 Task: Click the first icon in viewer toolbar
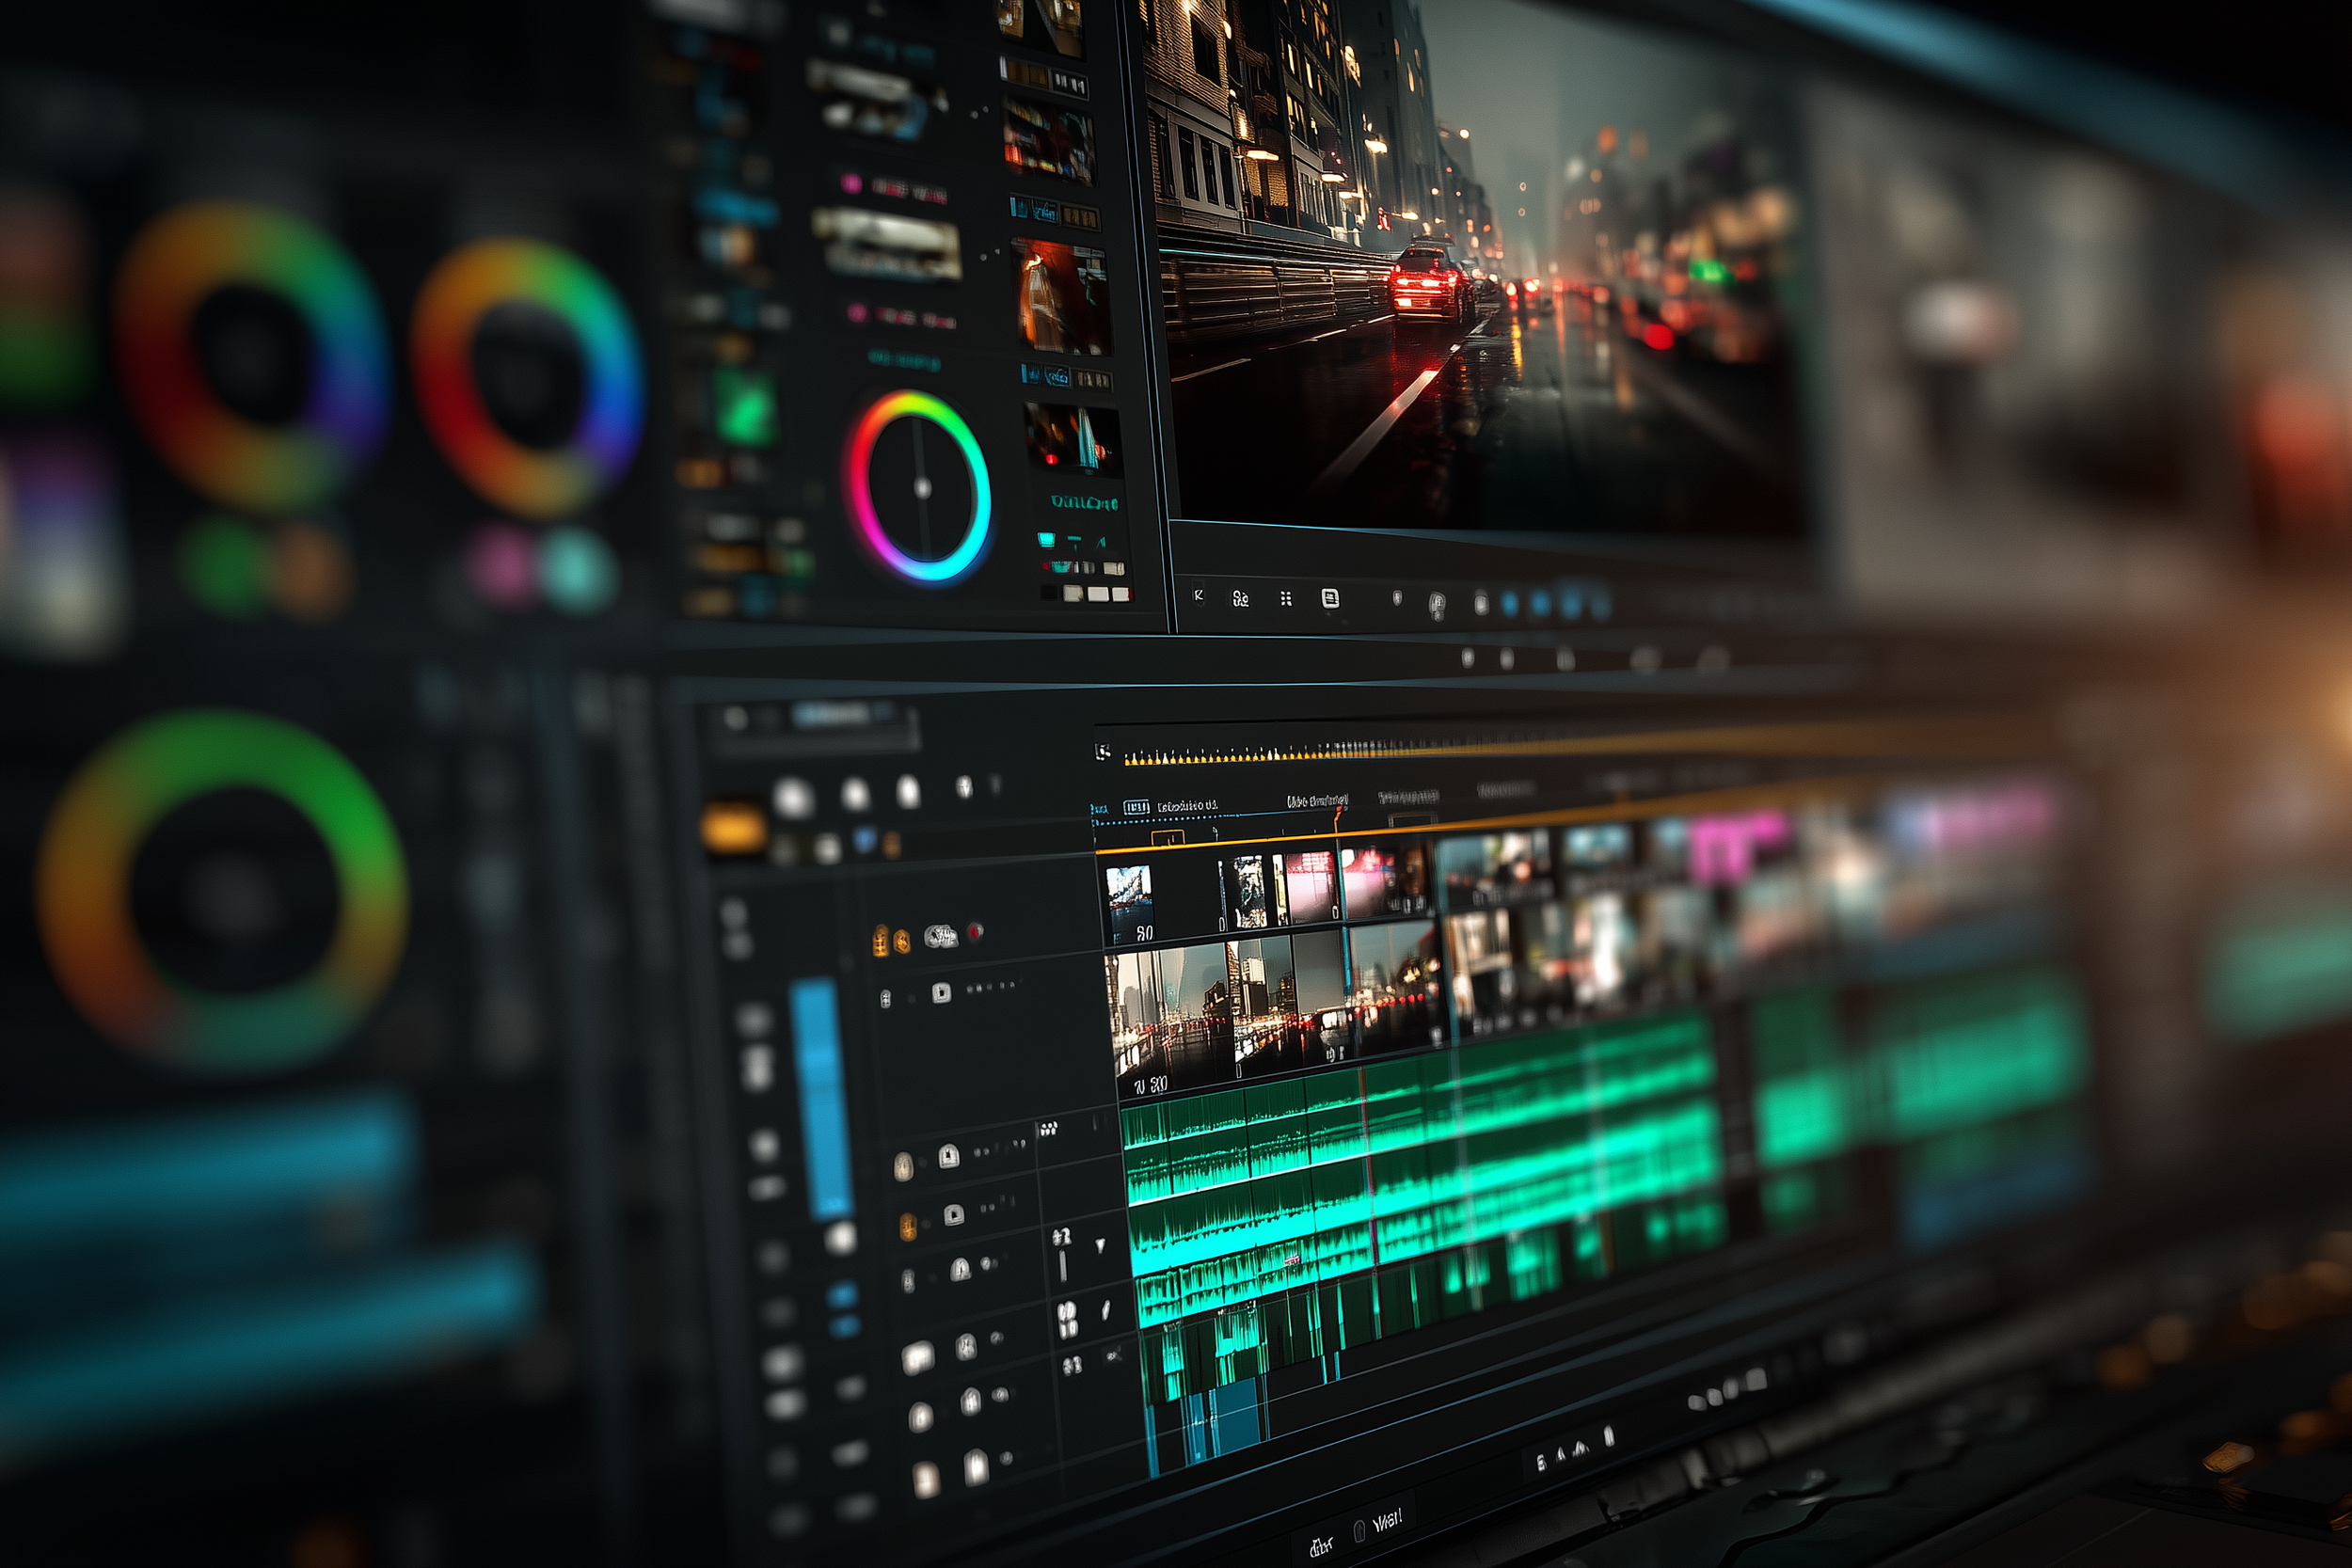(x=1199, y=596)
